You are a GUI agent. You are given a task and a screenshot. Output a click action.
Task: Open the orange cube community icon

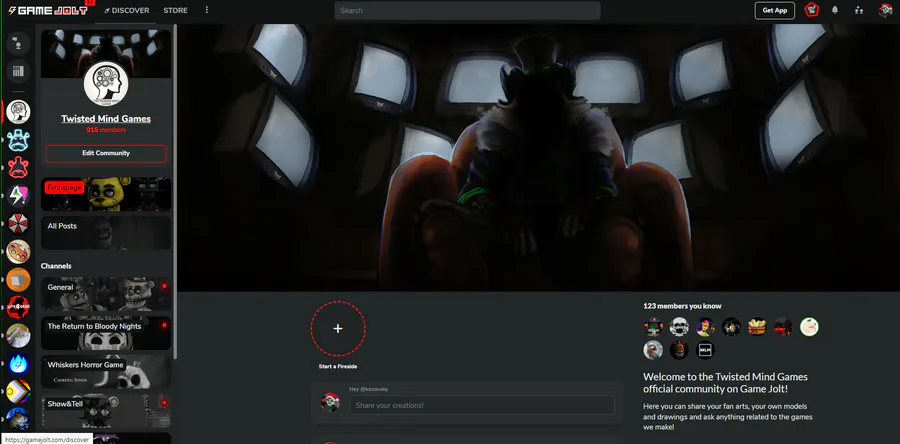pyautogui.click(x=18, y=280)
